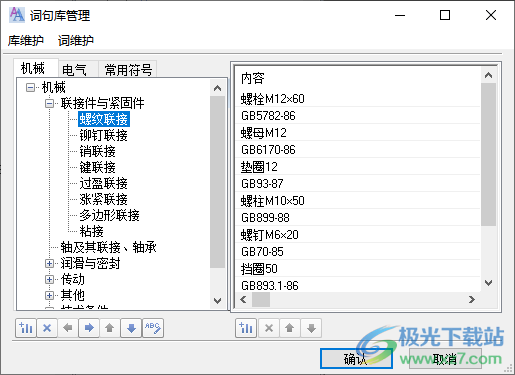Click the tree panel vertical scrollbar thumb
Viewport: 515px width, 375px height.
click(x=217, y=182)
